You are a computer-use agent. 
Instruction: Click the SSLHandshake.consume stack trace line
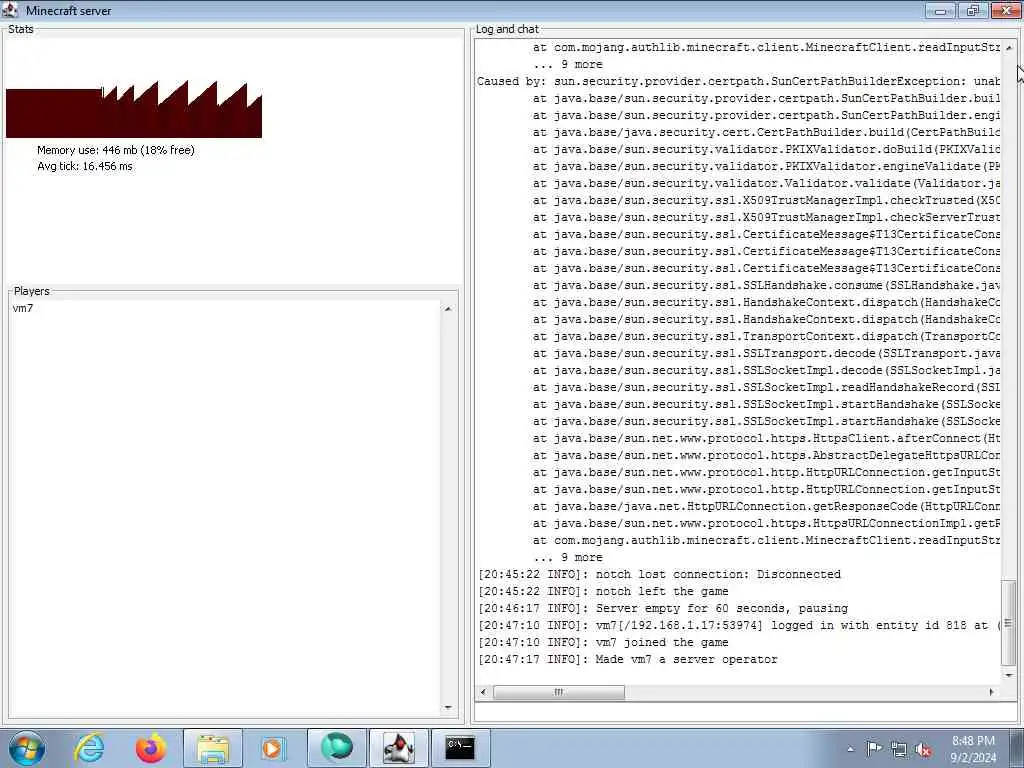point(766,285)
